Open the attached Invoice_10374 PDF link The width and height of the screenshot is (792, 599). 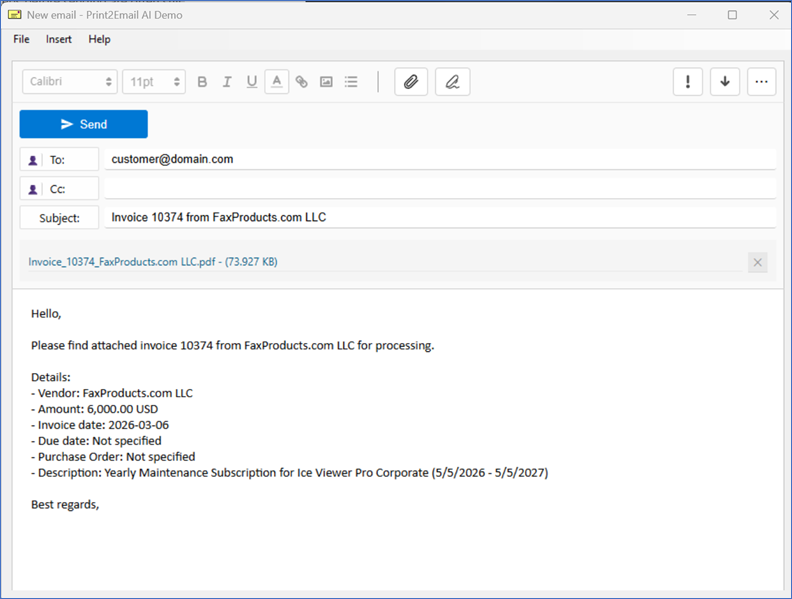pos(153,262)
